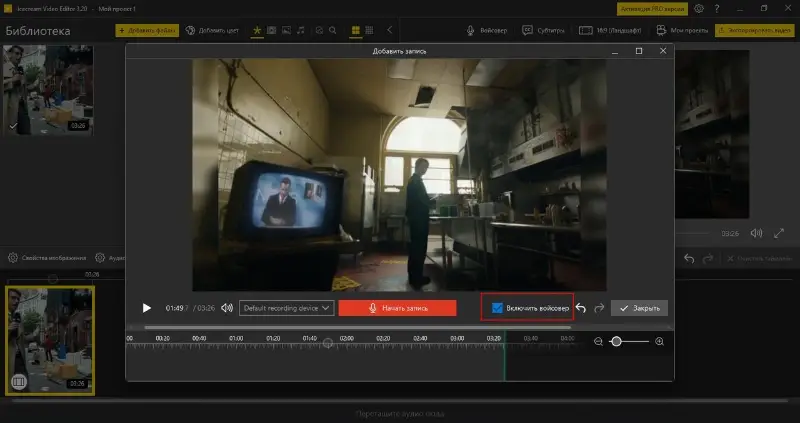Click Добавить файлы in the library
Screen dimensions: 800x423
(x=147, y=31)
